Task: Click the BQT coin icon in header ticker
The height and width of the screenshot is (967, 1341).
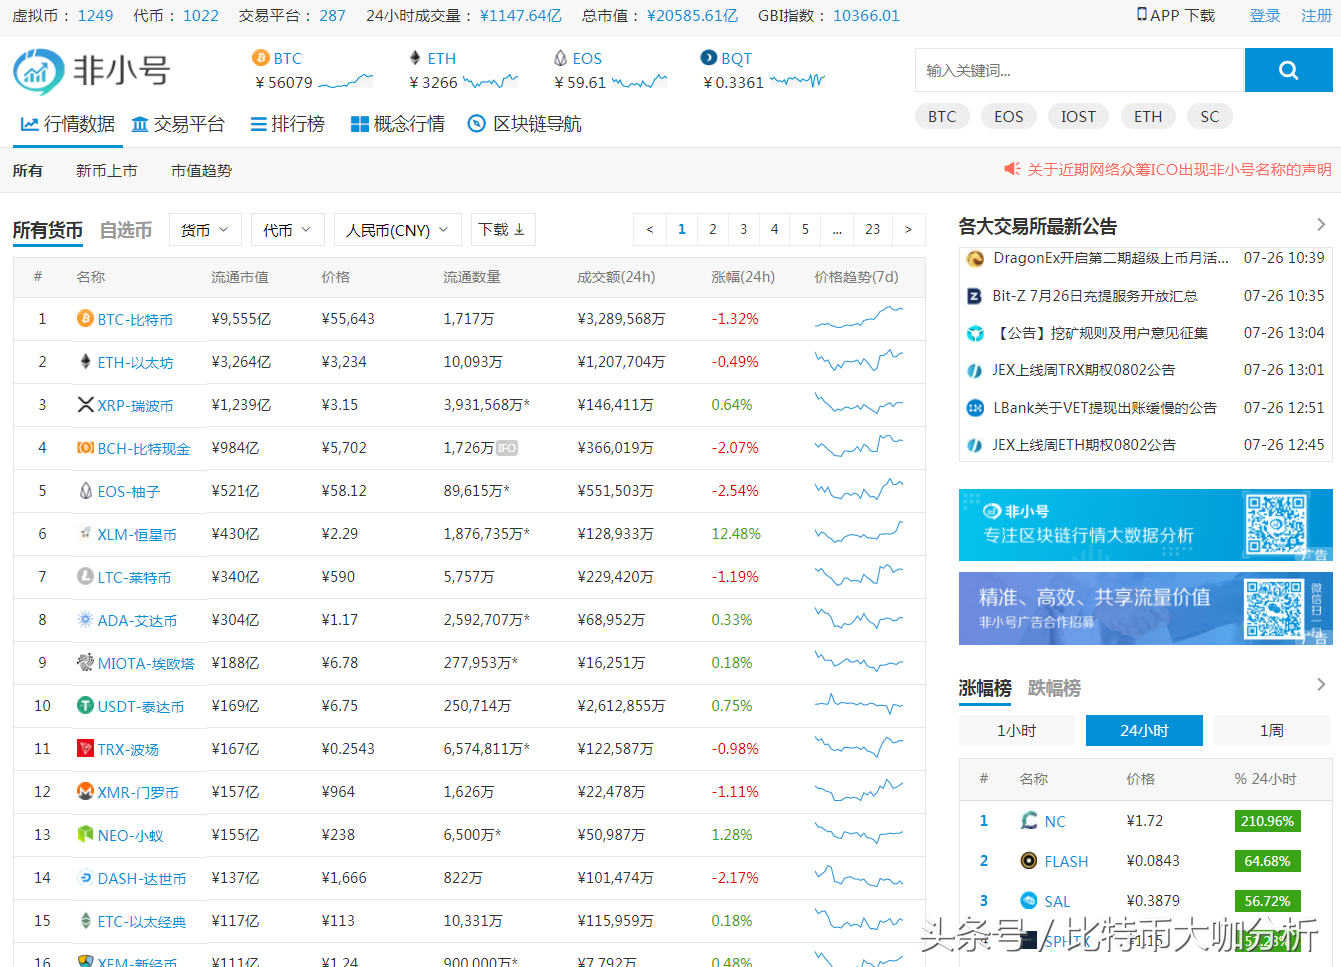Action: pos(709,58)
